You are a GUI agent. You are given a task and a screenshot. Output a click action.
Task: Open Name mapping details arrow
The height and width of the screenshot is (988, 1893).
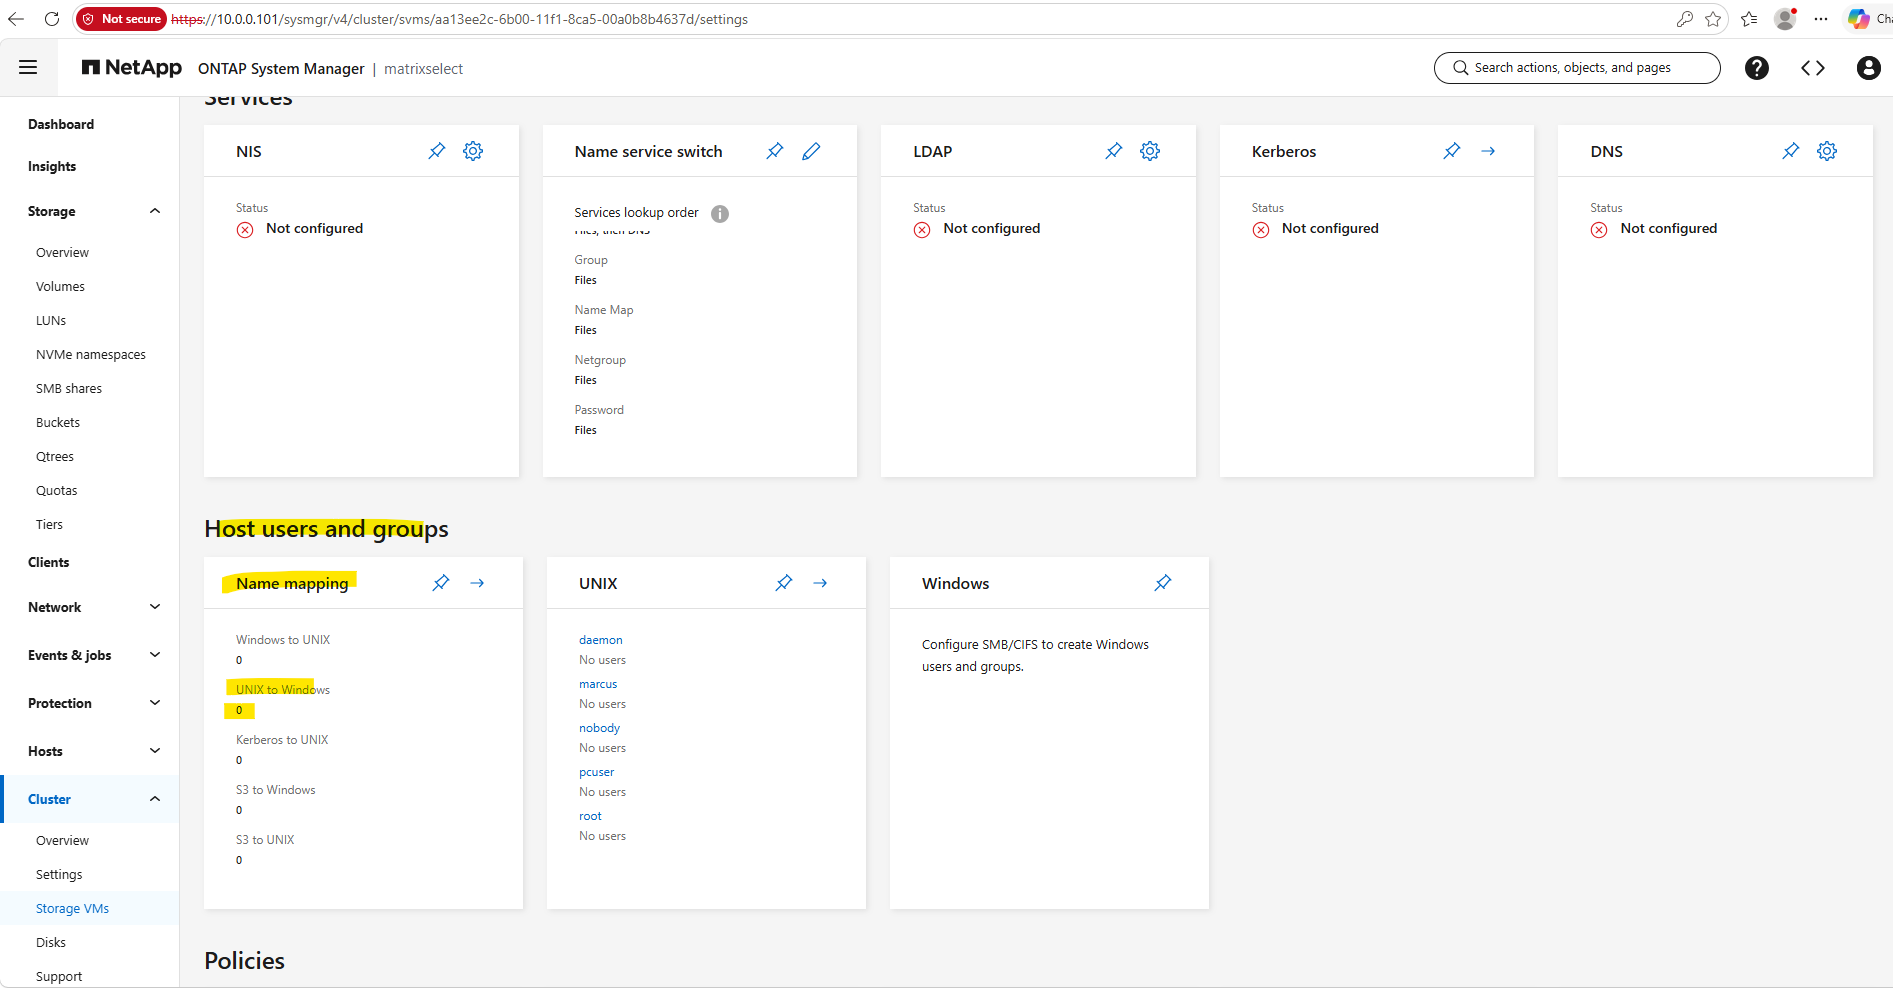coord(477,583)
